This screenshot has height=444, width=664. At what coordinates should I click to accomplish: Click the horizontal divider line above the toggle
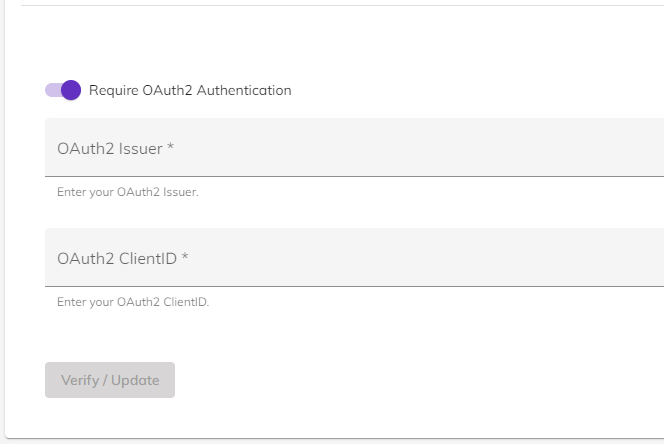(343, 6)
